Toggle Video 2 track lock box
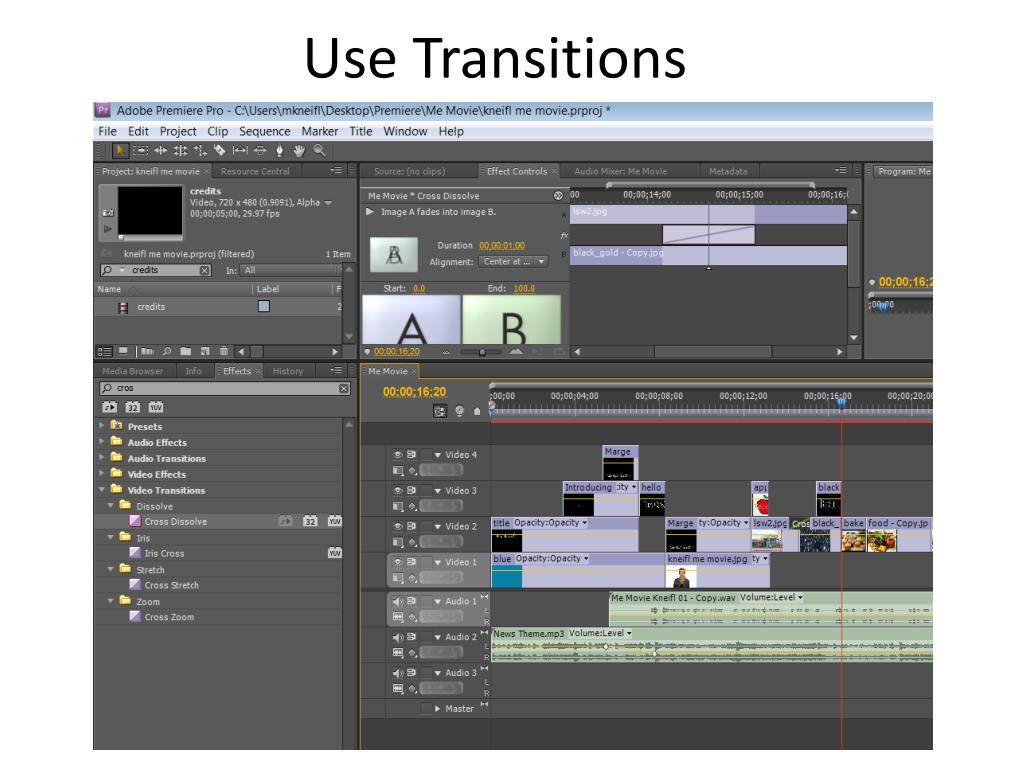1024x768 pixels. [427, 526]
